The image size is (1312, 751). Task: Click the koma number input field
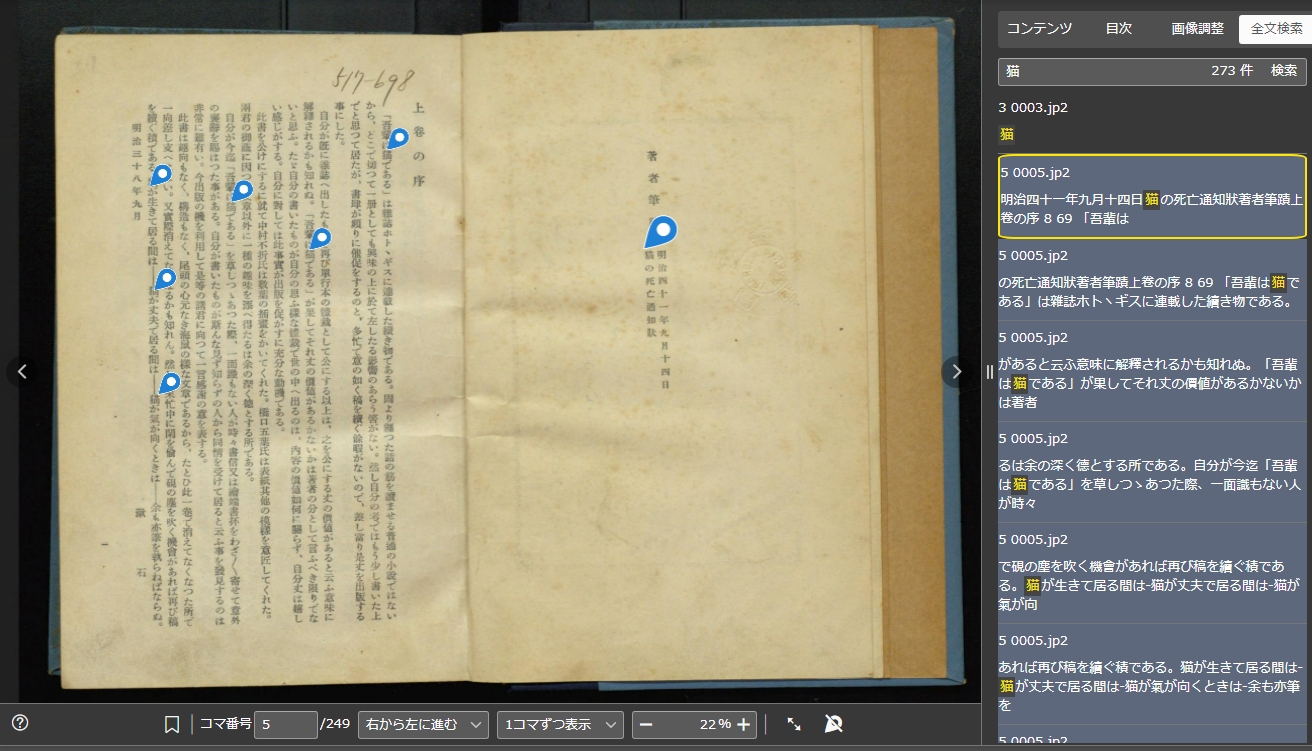285,724
